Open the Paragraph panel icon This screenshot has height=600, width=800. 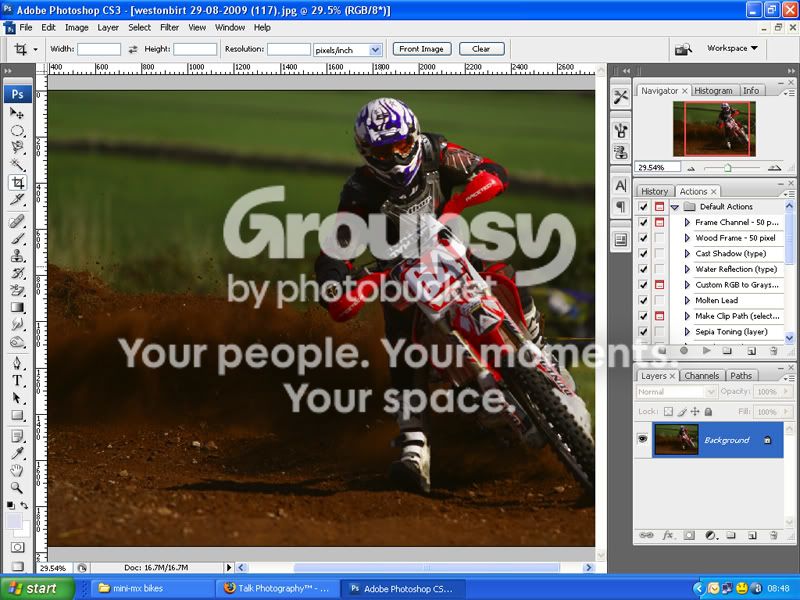point(621,207)
